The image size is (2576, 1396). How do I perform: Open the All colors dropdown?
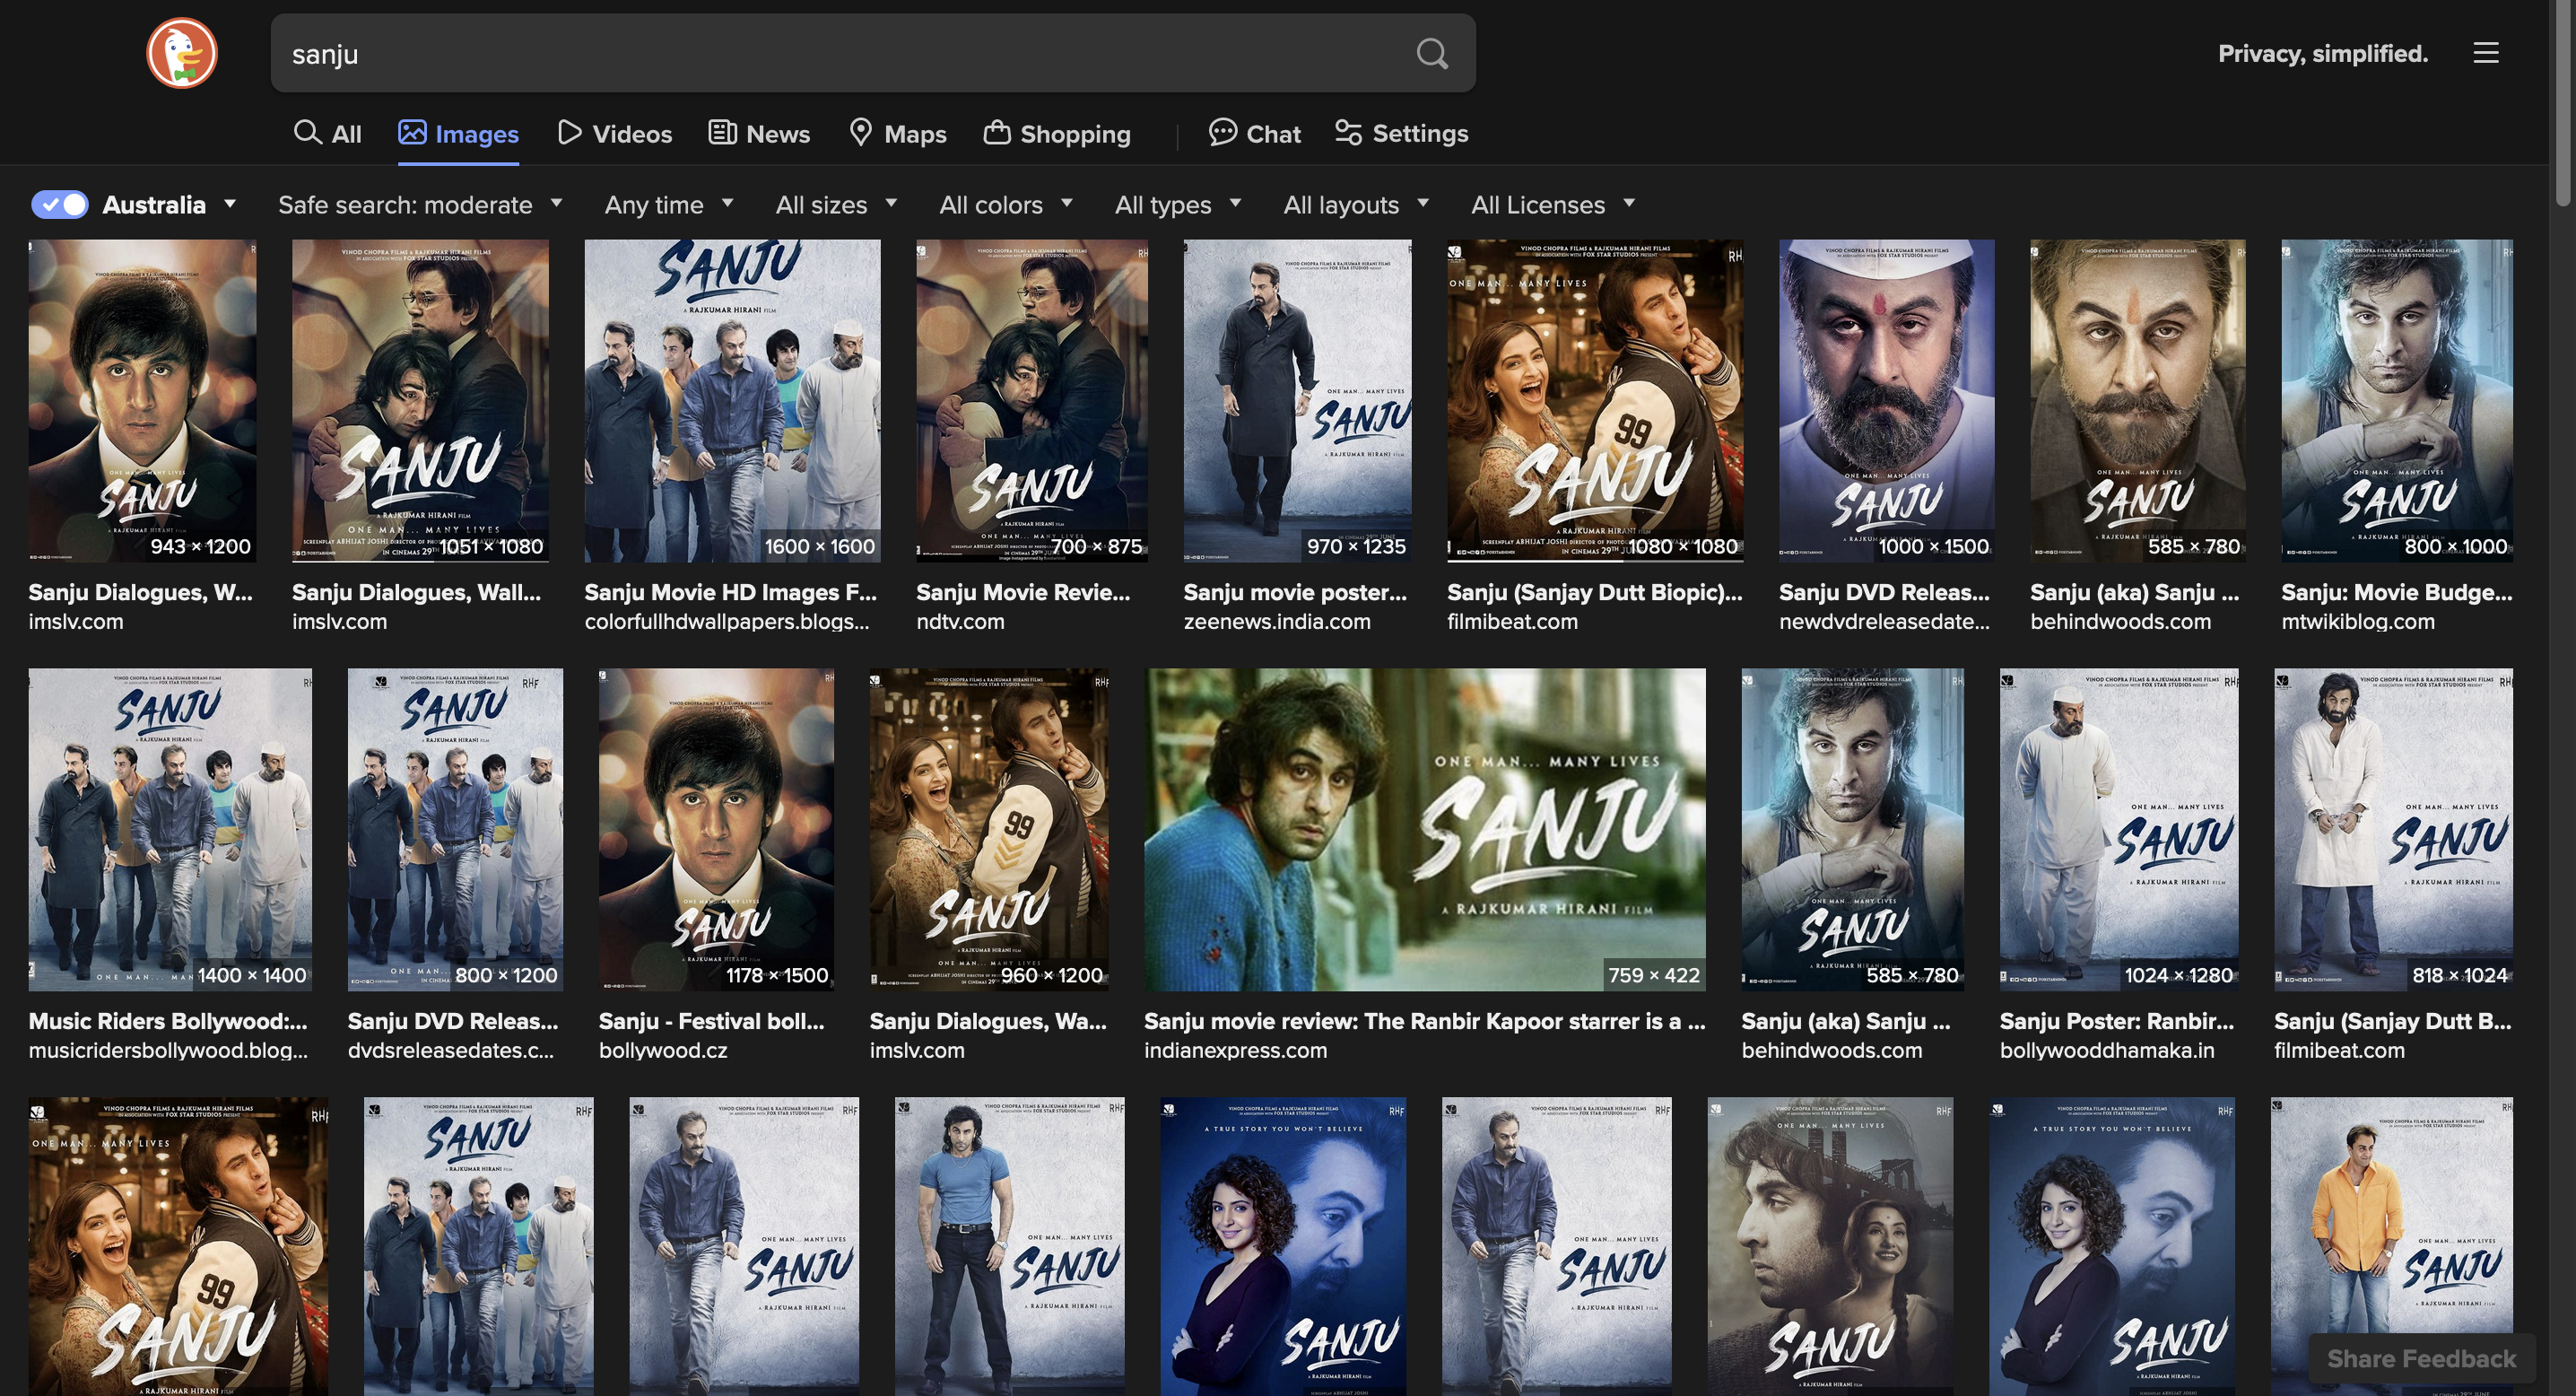(x=1006, y=204)
